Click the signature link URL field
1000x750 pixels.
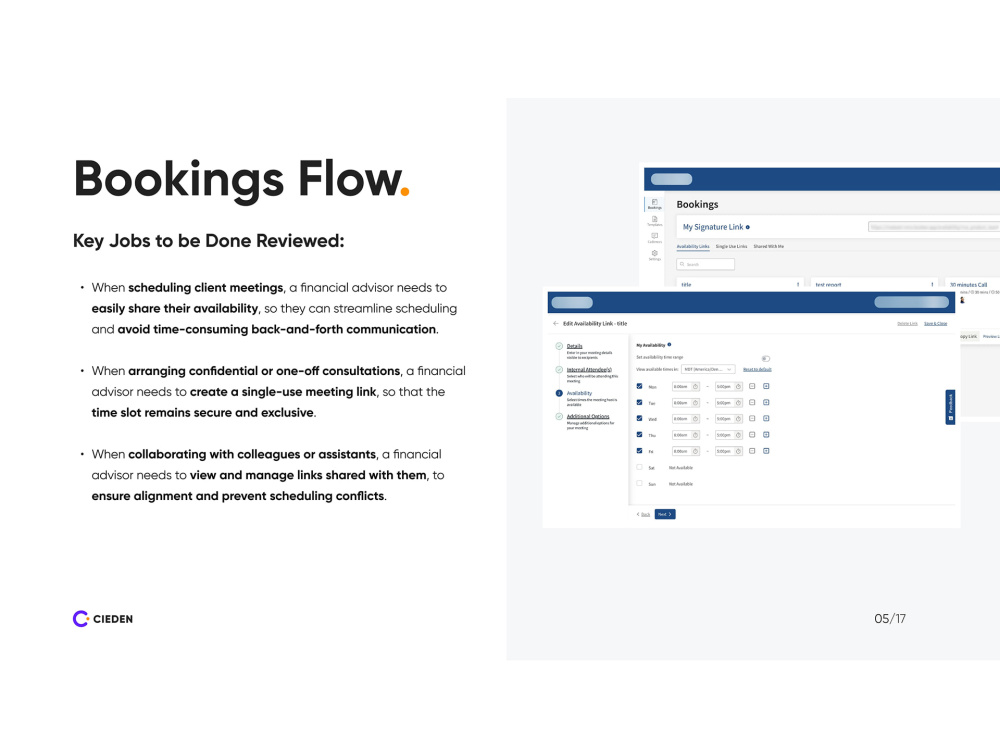point(934,226)
